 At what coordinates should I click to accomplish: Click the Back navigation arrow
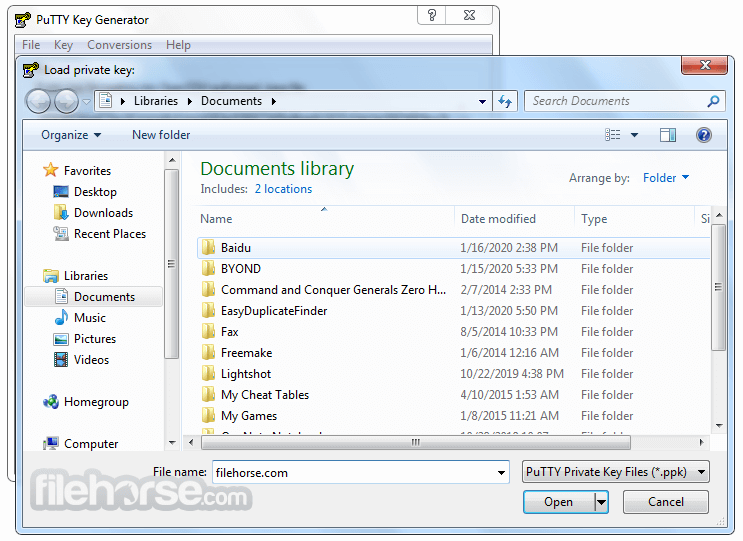coord(38,101)
